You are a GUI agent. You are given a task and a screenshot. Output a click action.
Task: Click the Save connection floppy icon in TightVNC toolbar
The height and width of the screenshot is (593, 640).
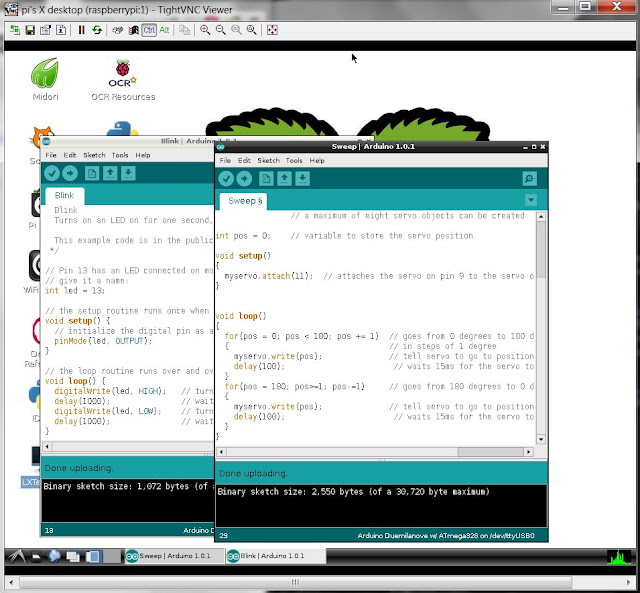(30, 30)
